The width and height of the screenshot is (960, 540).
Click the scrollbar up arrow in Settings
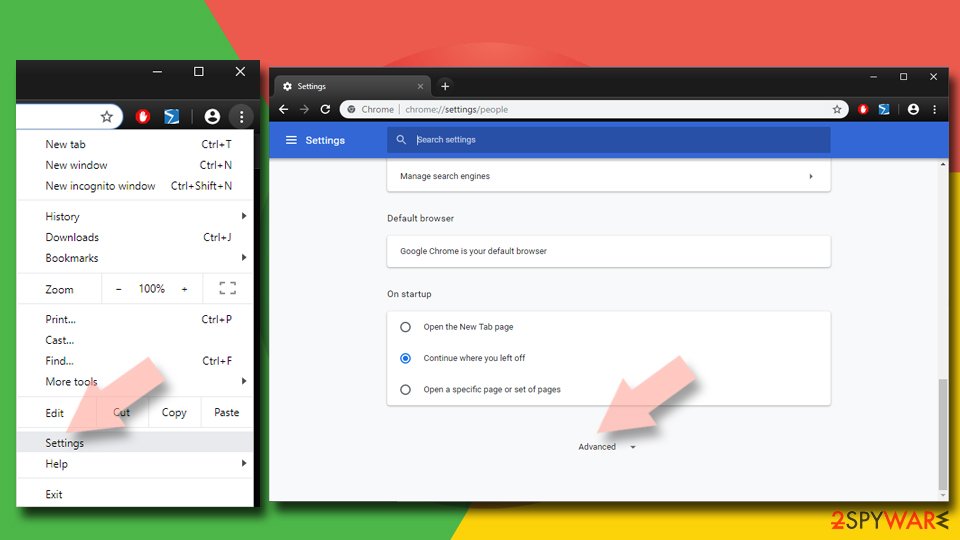(943, 164)
